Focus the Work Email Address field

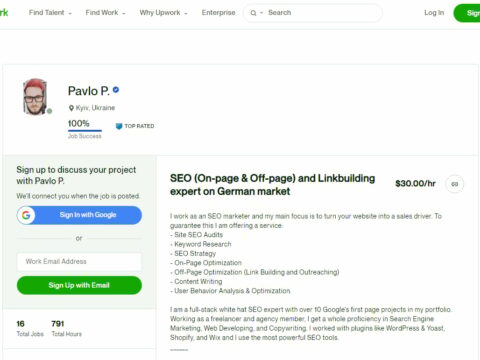pos(79,262)
